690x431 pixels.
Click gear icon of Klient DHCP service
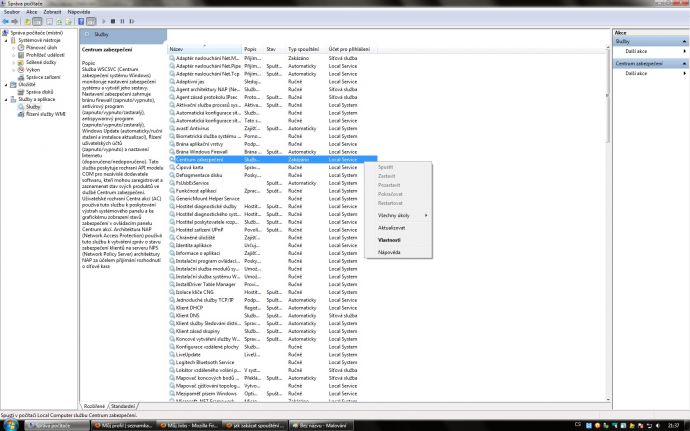pyautogui.click(x=172, y=308)
